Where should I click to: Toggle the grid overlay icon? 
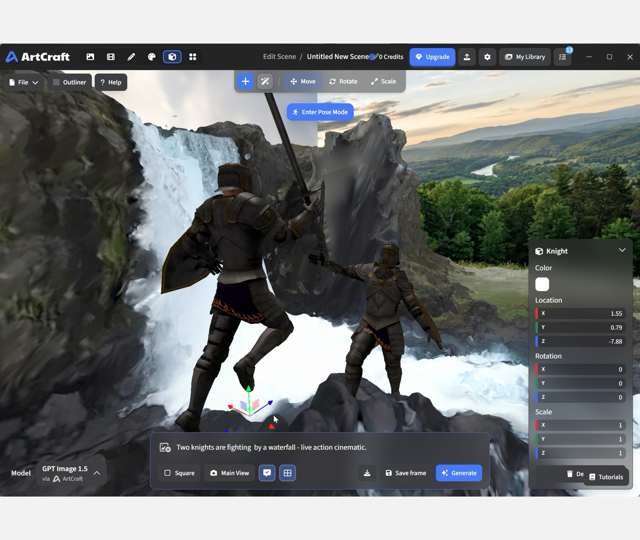287,473
